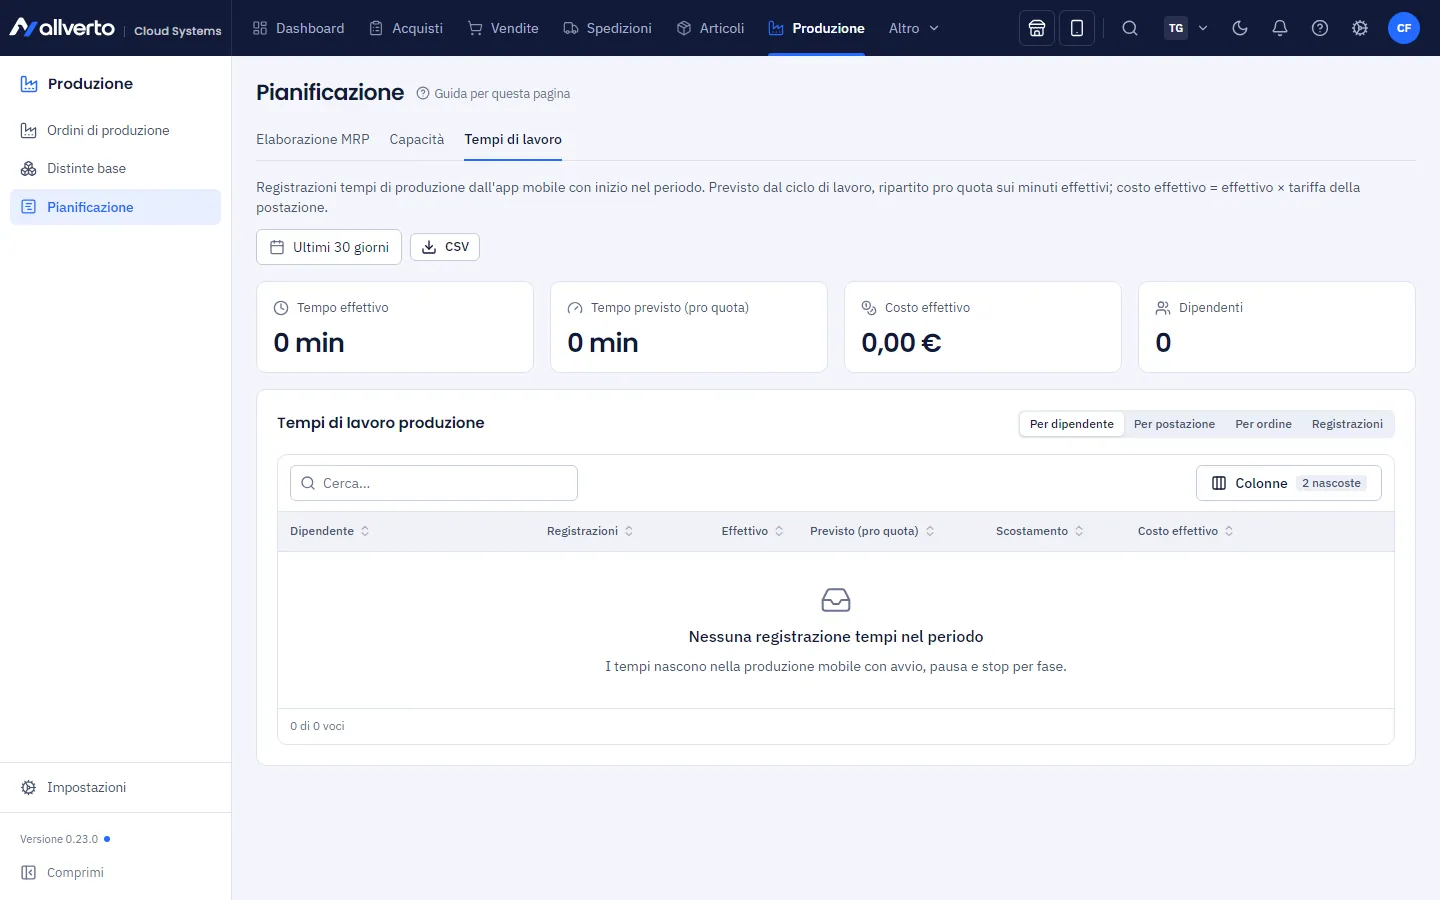Screen dimensions: 1440x900
Task: Open Impostazioni in the sidebar
Action: 115,787
